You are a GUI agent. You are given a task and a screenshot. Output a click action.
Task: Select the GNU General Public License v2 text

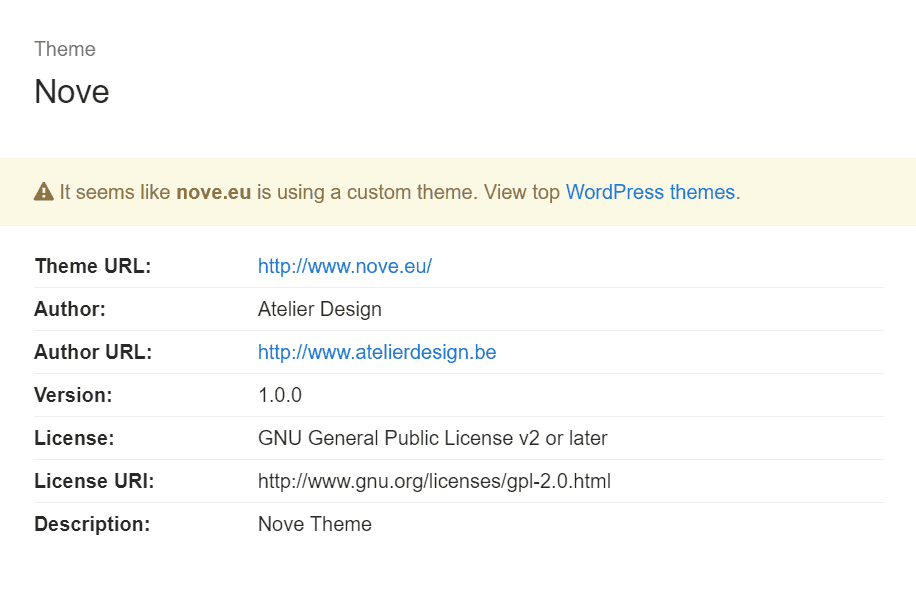click(x=433, y=438)
